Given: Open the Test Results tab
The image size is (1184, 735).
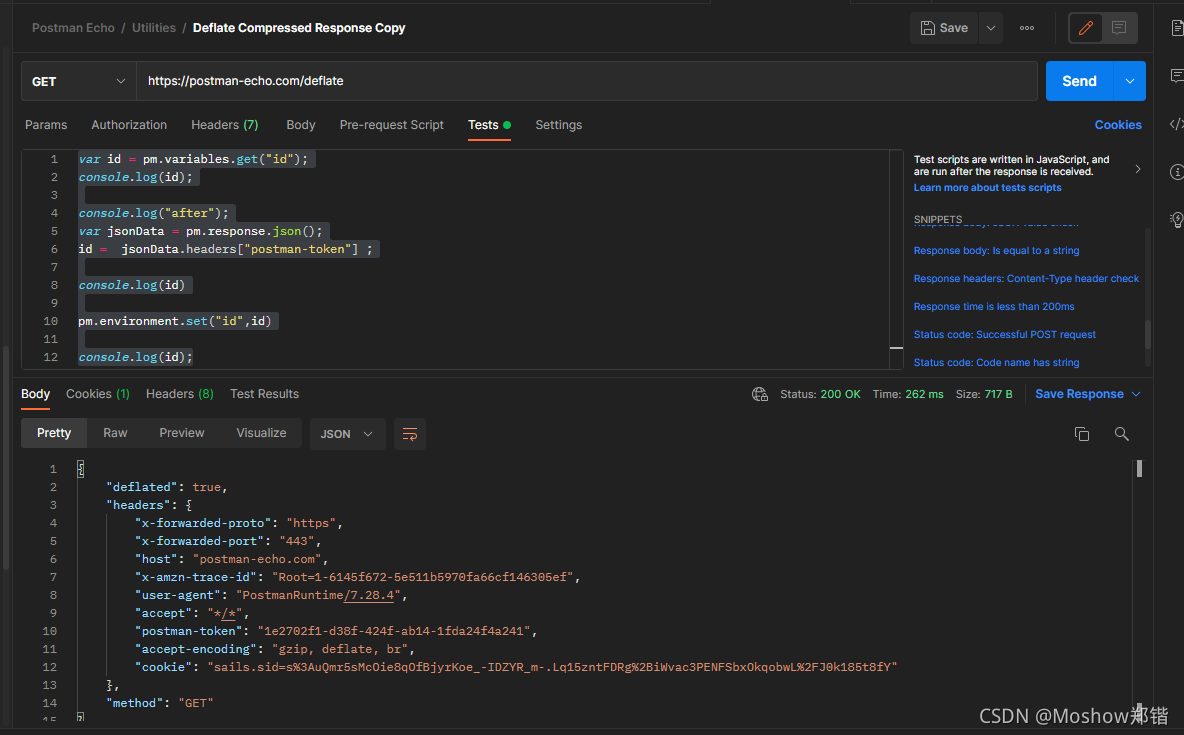Looking at the screenshot, I should (x=264, y=394).
